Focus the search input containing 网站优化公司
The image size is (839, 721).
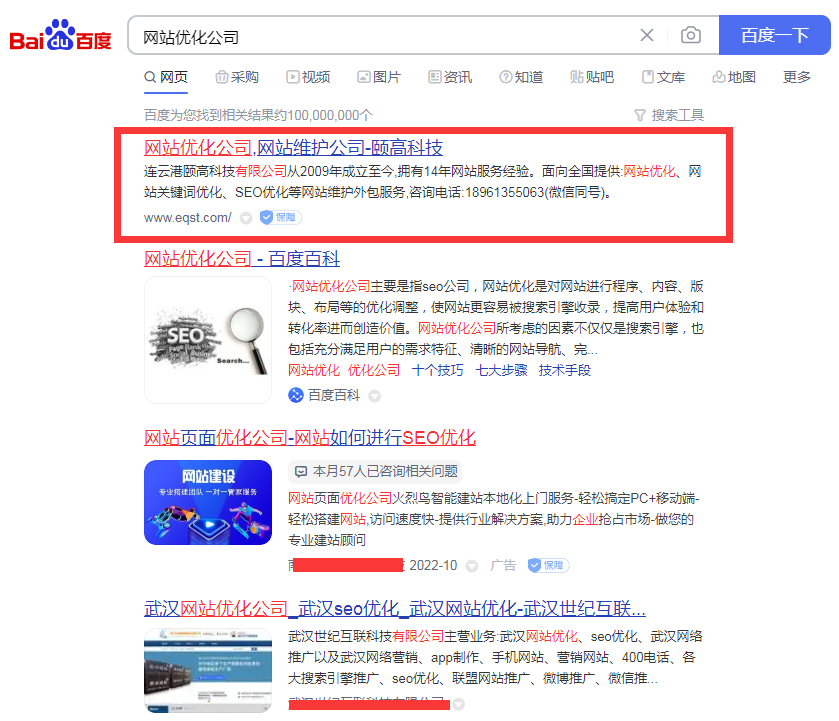coord(385,37)
